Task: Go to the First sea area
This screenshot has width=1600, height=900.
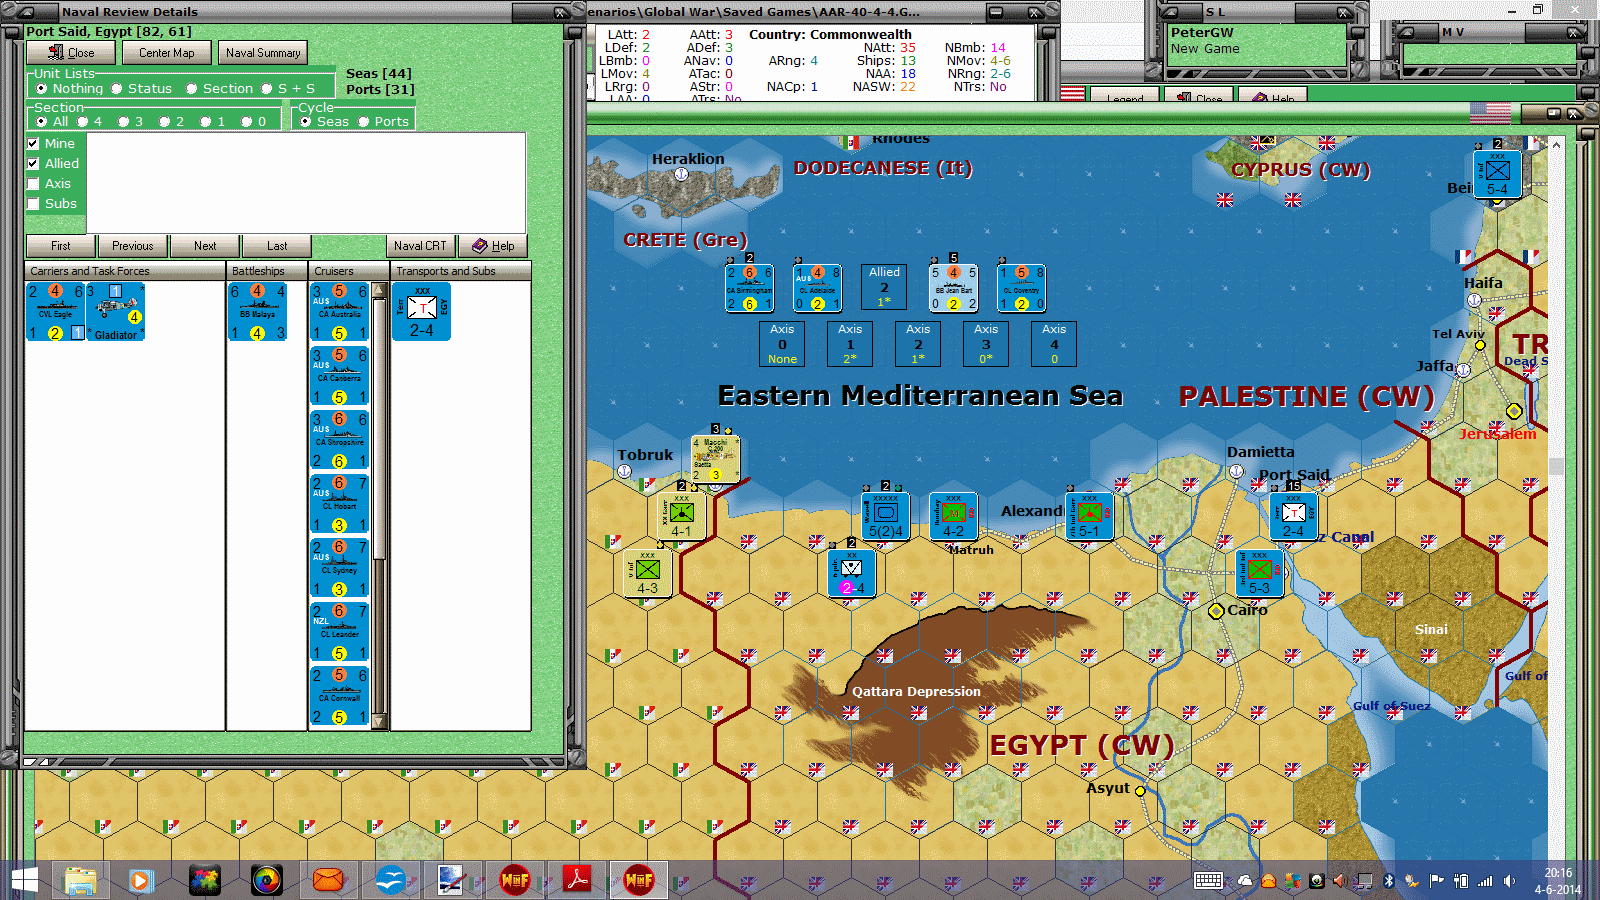Action: pos(61,246)
